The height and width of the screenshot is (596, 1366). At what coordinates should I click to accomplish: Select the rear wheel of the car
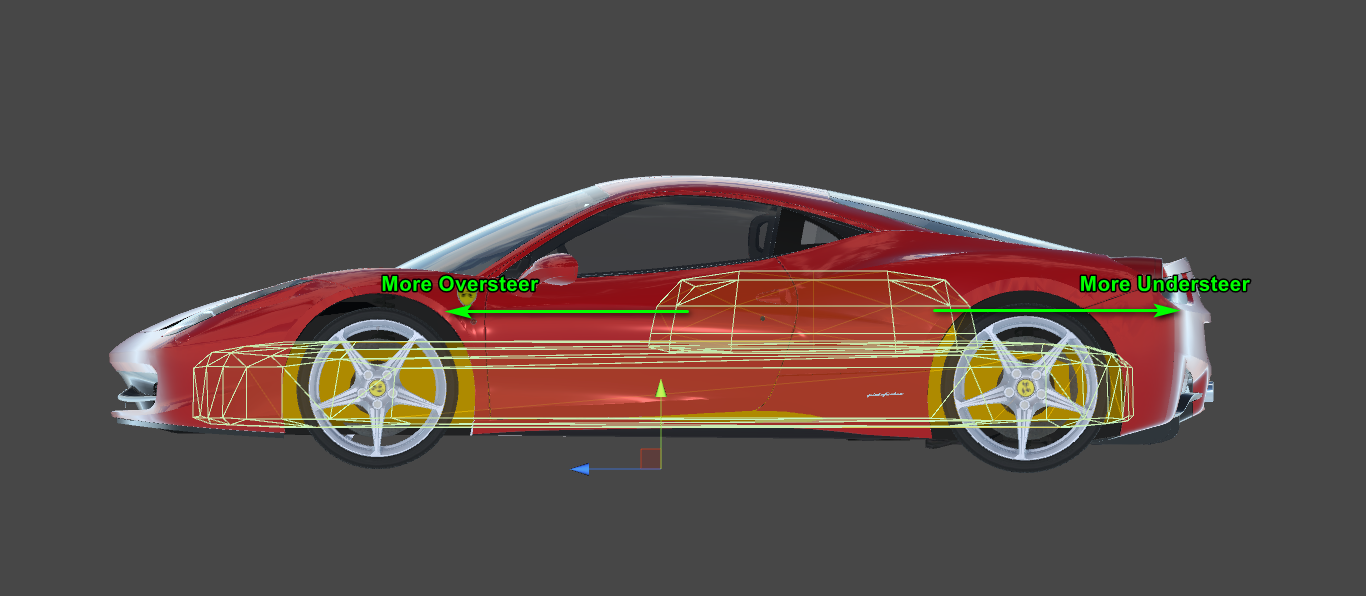[x=1023, y=389]
